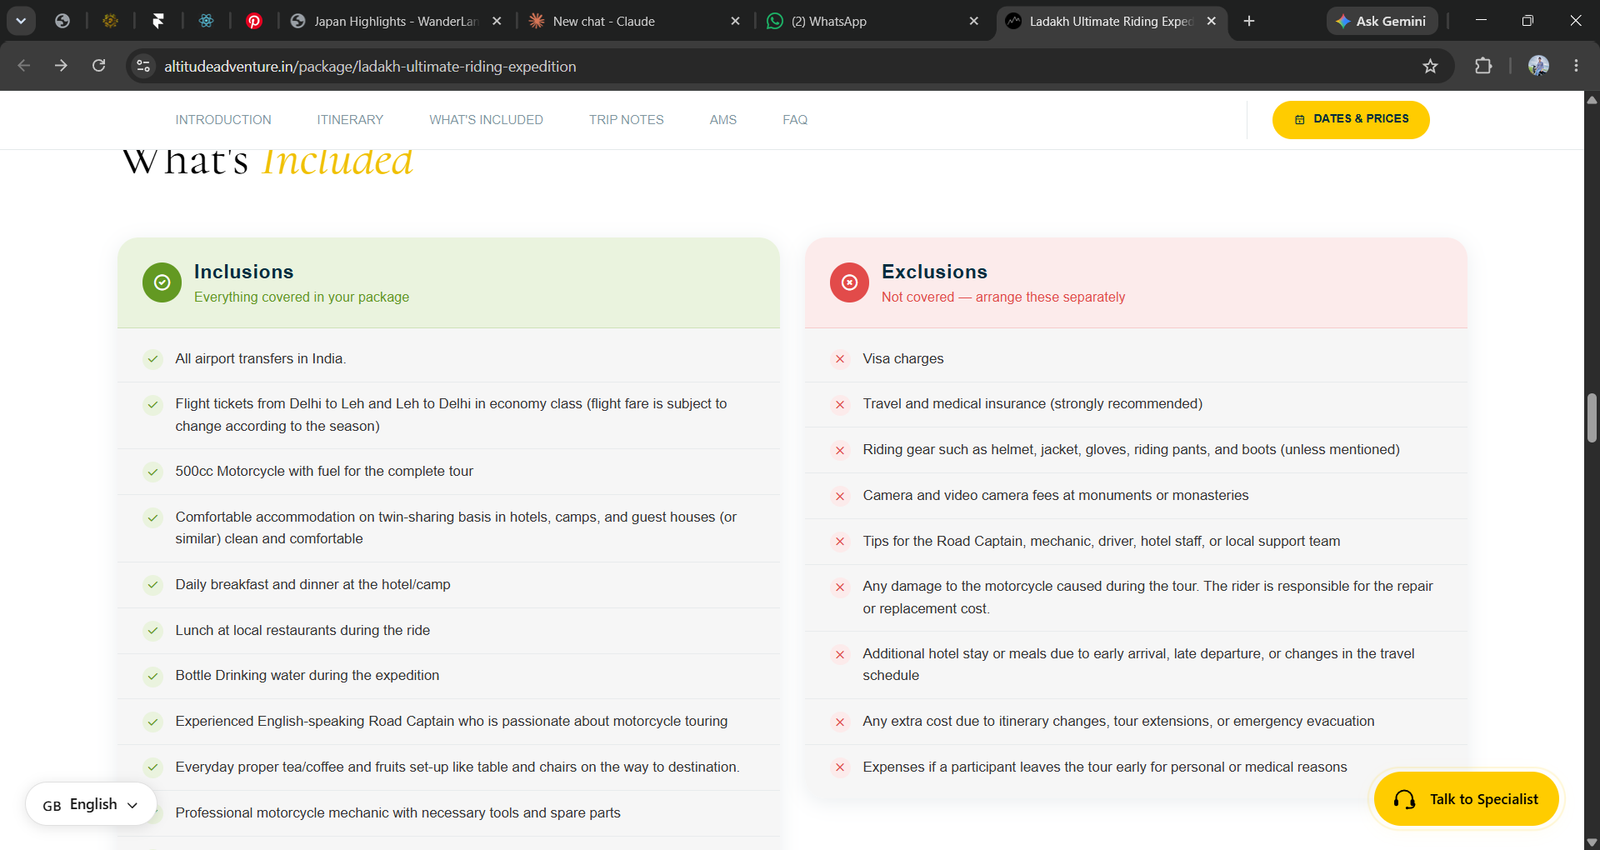Close the Japan Highlights tab
The width and height of the screenshot is (1600, 850).
497,21
